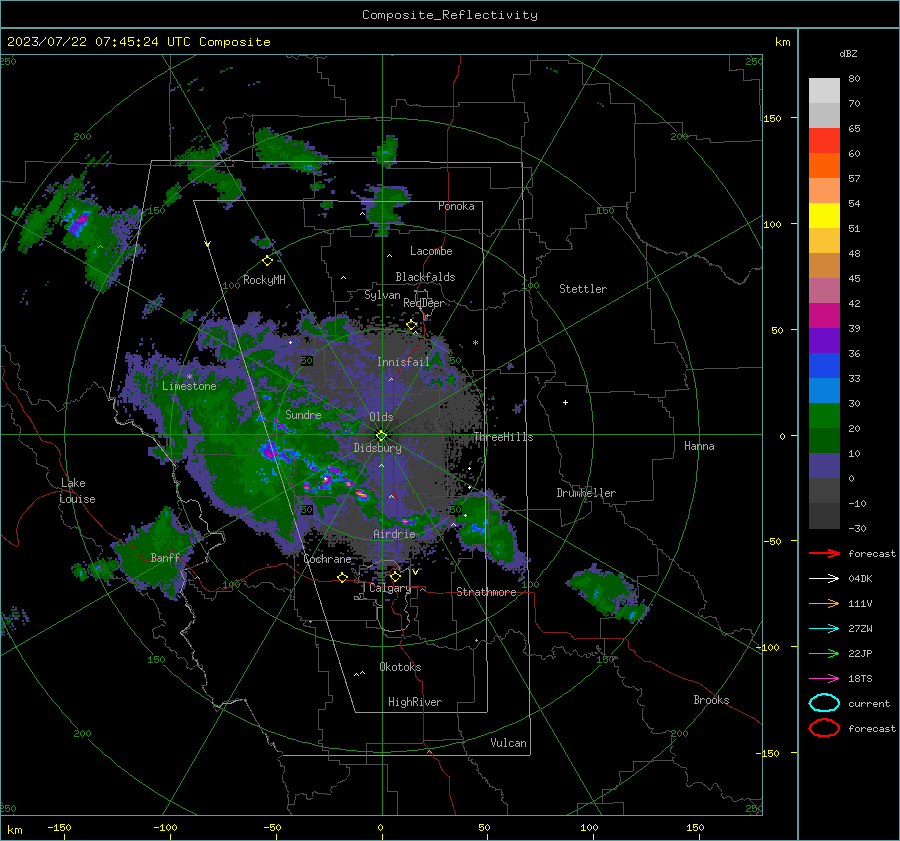The width and height of the screenshot is (900, 841).
Task: Click the red forecast arrow in legend
Action: [x=824, y=553]
